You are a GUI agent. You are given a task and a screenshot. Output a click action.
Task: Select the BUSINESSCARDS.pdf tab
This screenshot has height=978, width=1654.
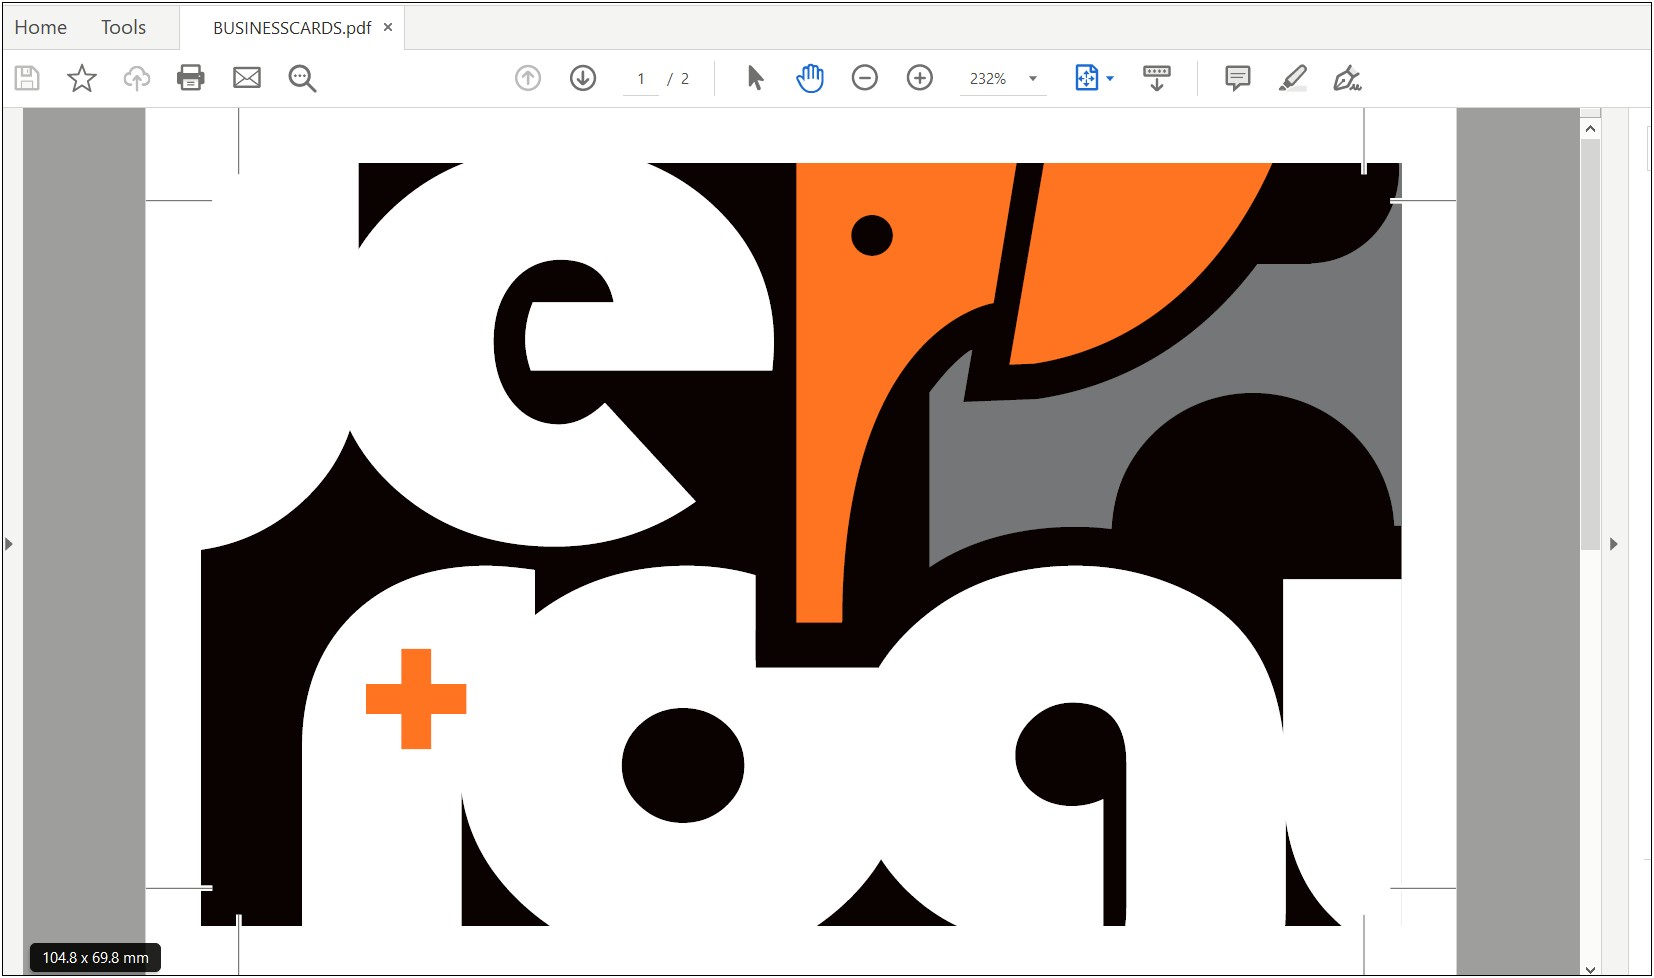pyautogui.click(x=292, y=28)
